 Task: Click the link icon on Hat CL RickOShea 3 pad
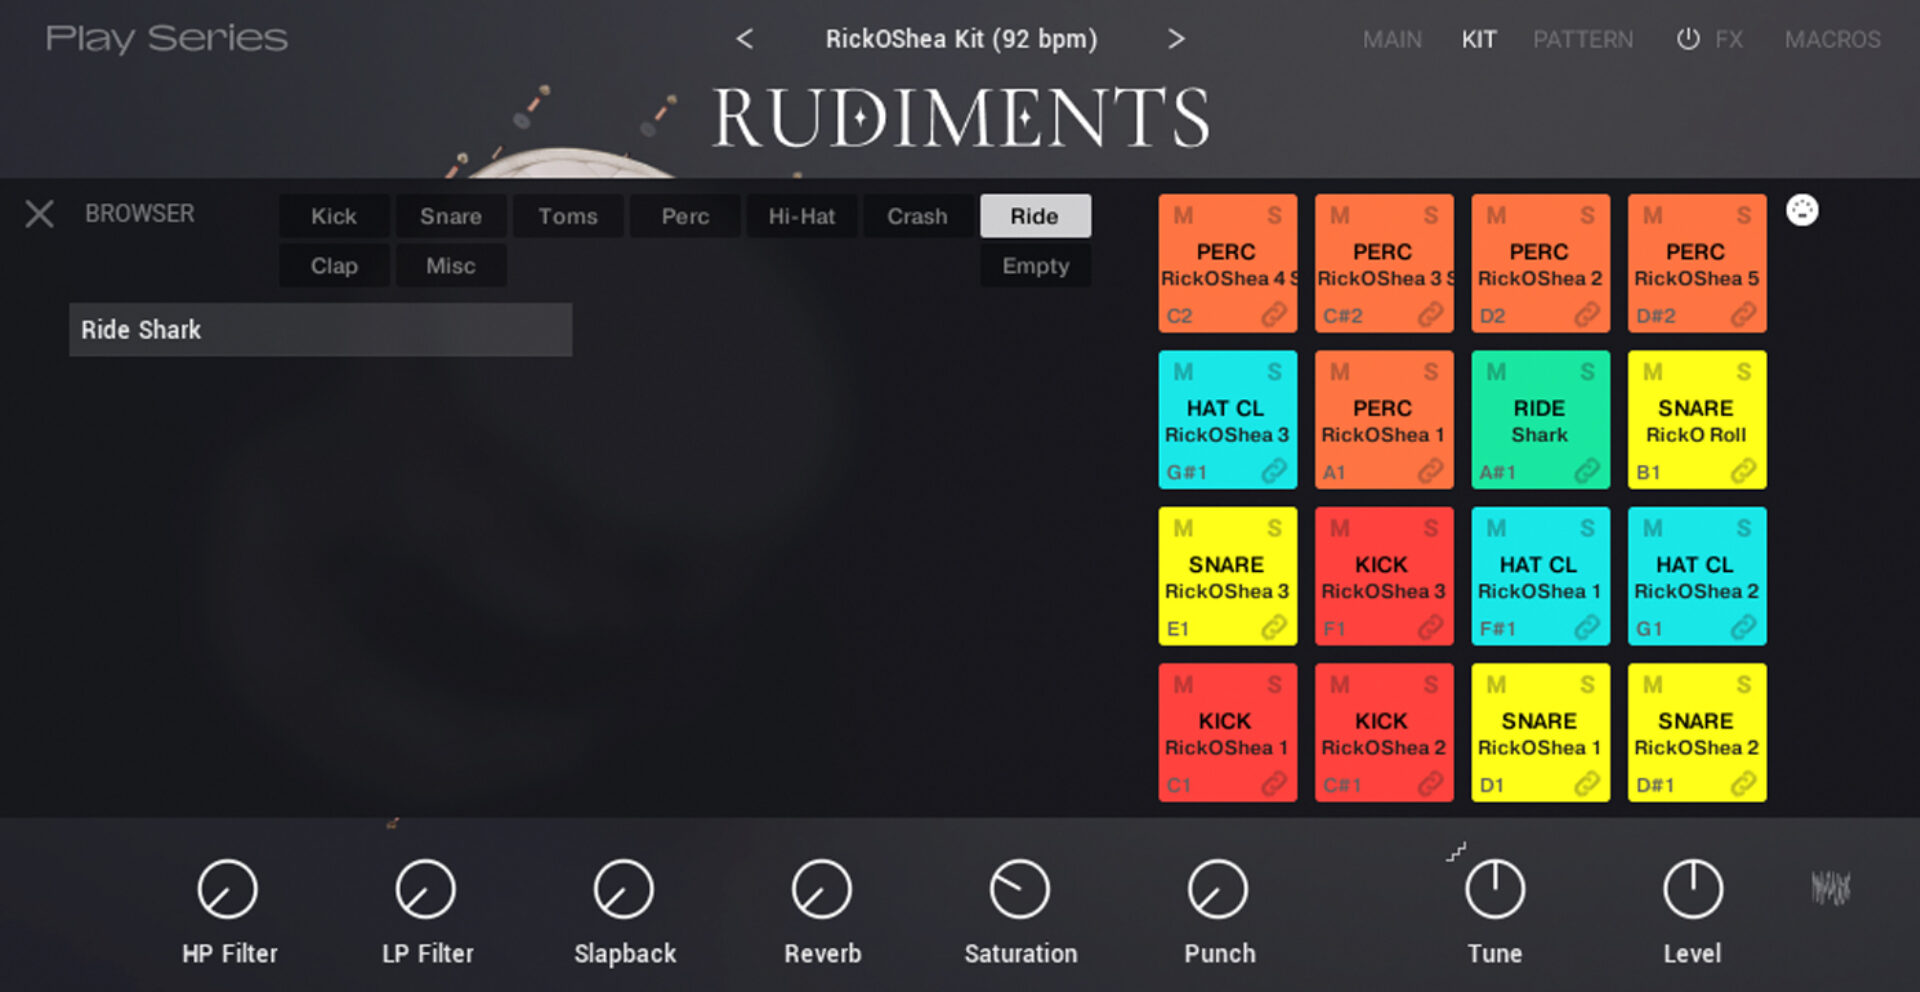tap(1276, 470)
